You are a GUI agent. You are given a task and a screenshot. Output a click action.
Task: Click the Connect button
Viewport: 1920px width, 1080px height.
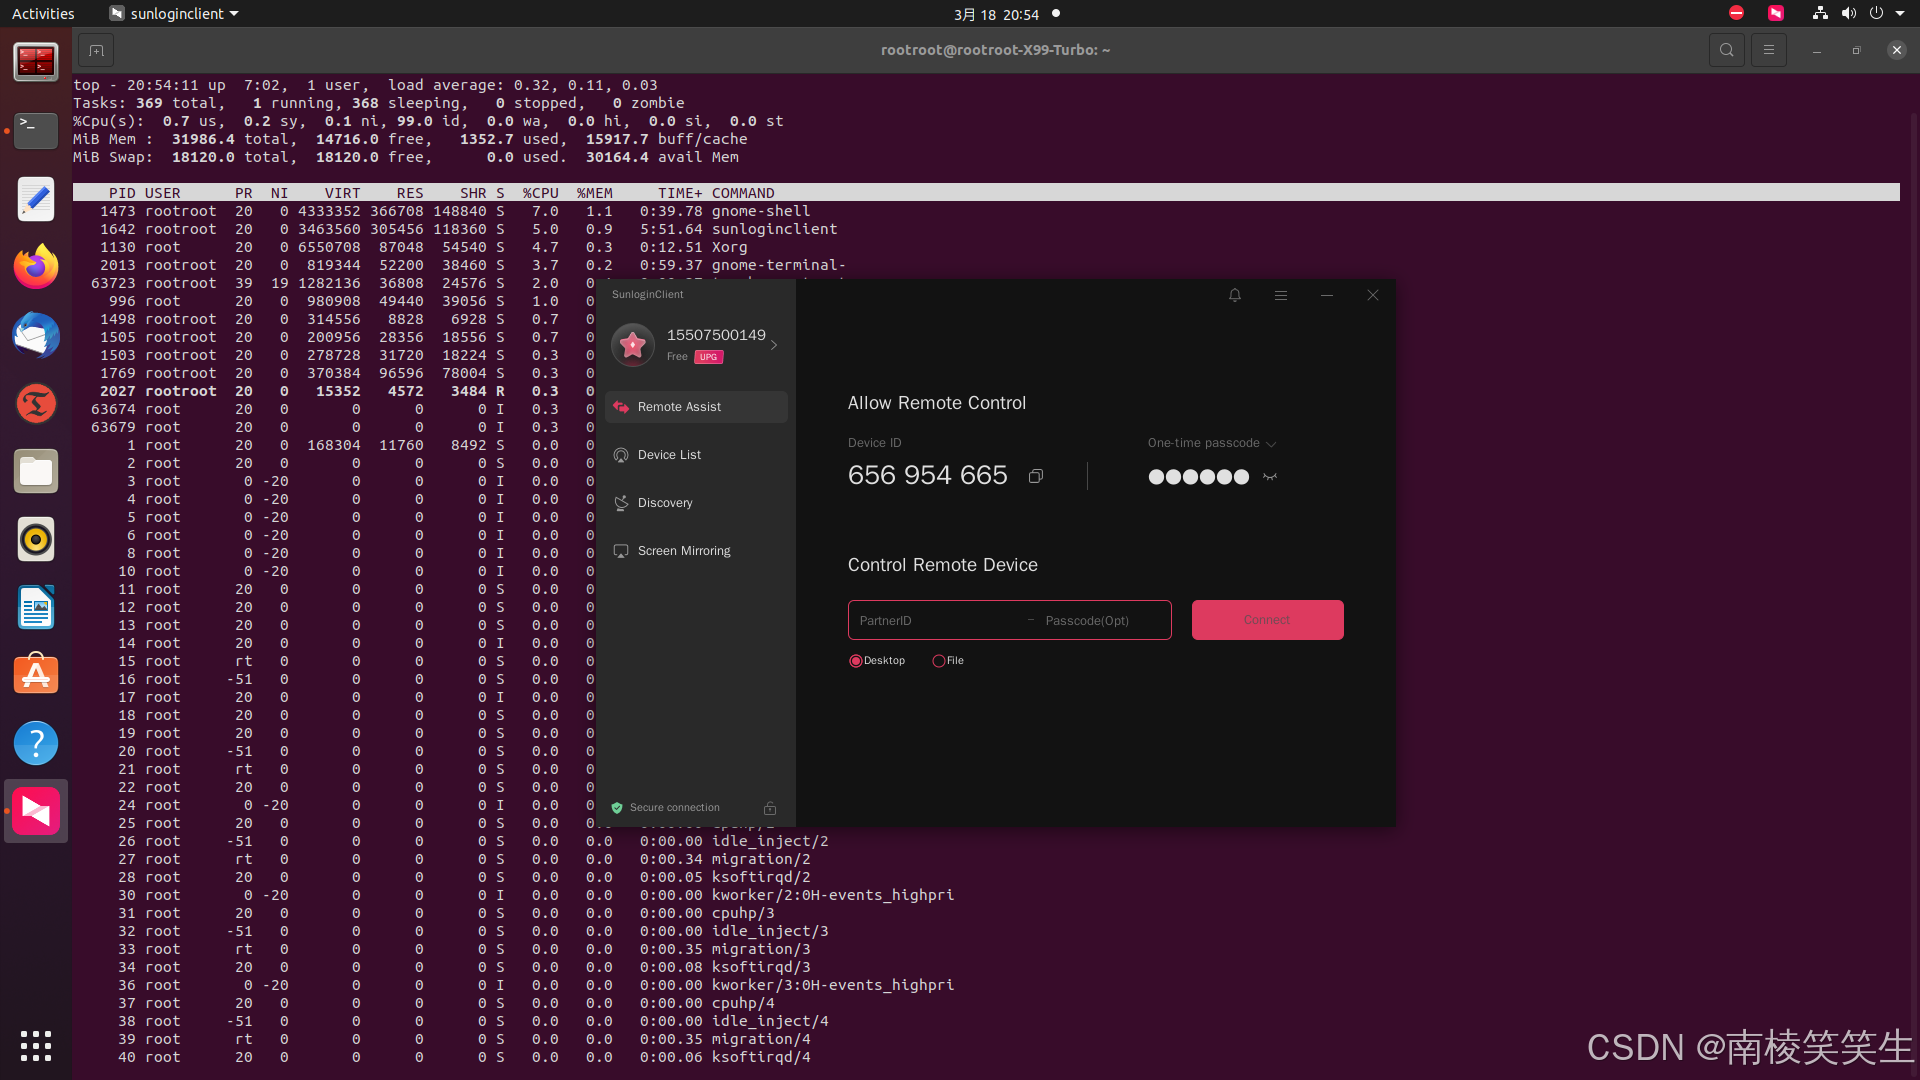[x=1268, y=620]
